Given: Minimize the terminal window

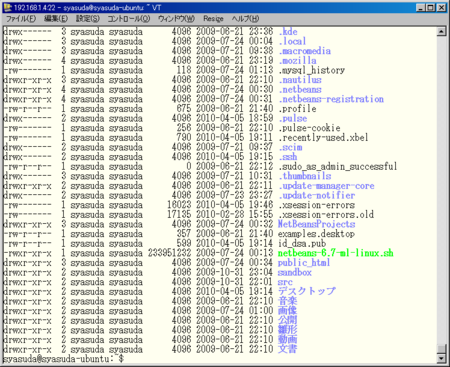Looking at the screenshot, I should click(x=421, y=7).
